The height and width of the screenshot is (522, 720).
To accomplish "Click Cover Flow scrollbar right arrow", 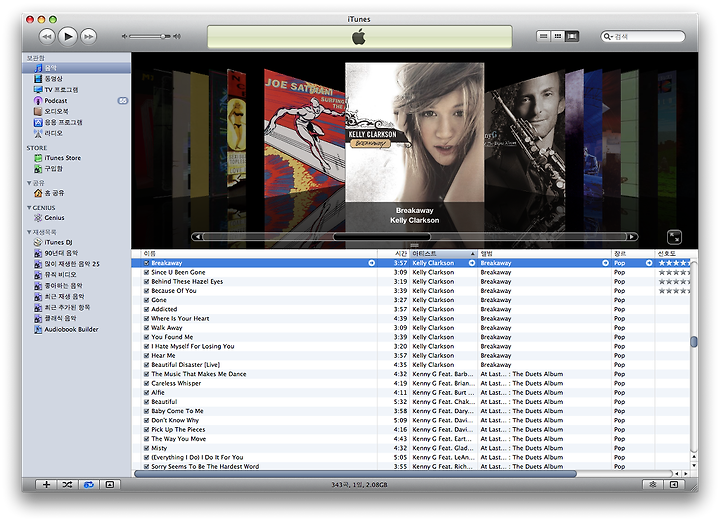I will pyautogui.click(x=632, y=237).
